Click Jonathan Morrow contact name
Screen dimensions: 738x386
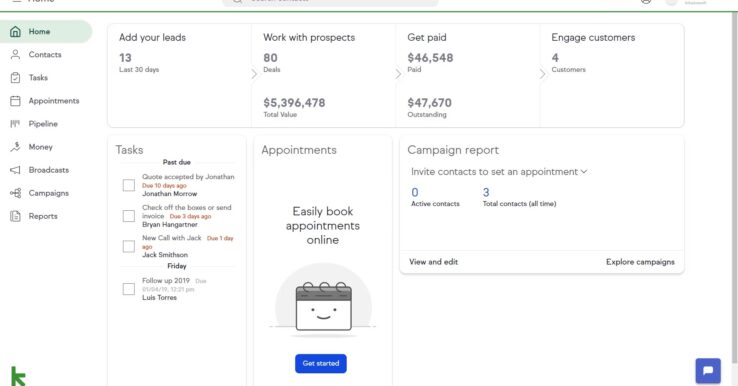coord(169,194)
